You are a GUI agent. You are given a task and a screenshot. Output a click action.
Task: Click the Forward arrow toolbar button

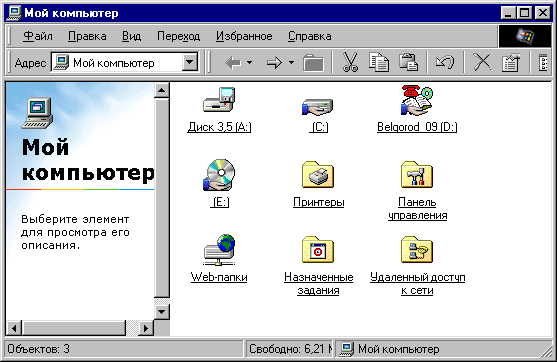(274, 63)
